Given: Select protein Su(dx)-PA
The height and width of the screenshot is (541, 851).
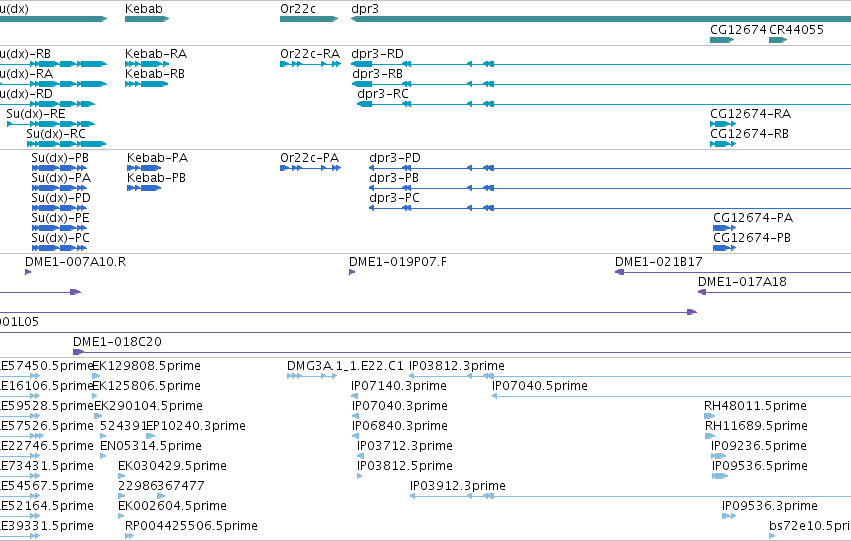Looking at the screenshot, I should click(61, 179).
